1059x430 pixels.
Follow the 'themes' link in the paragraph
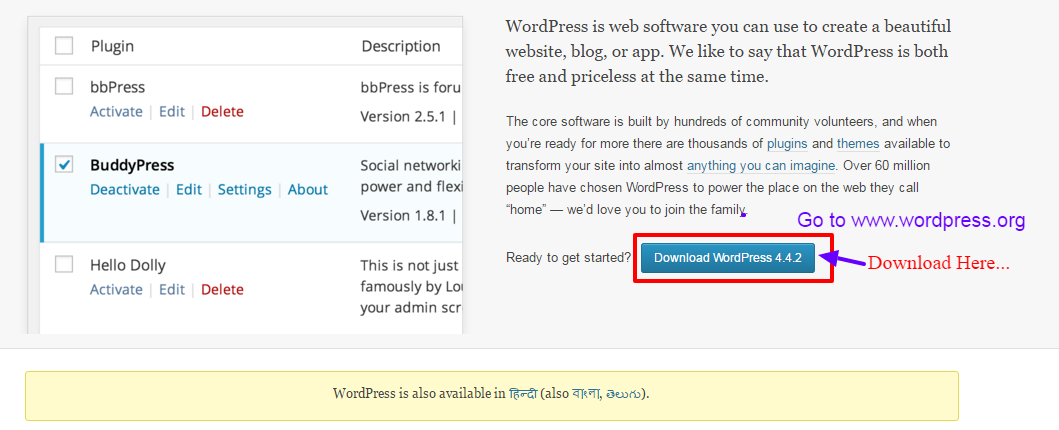point(858,144)
